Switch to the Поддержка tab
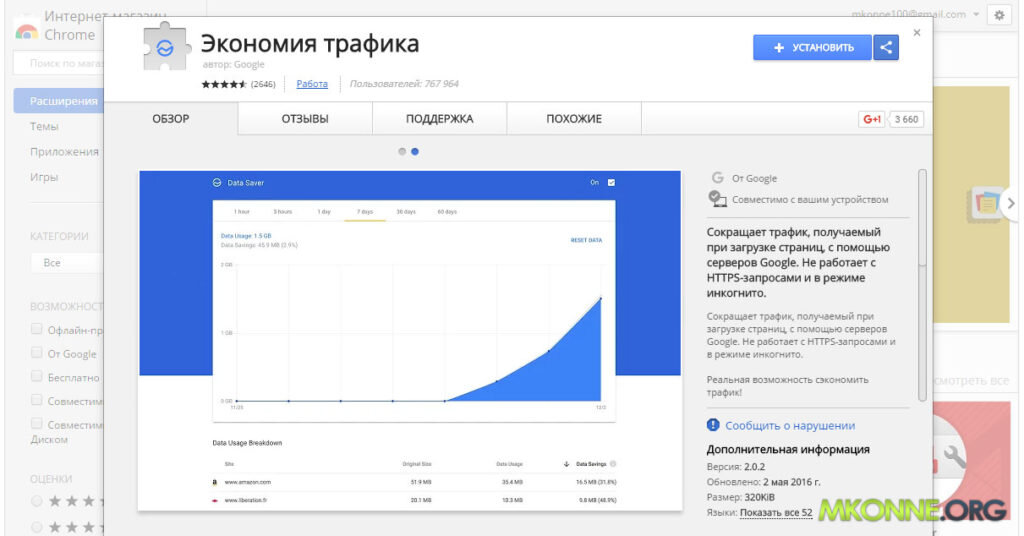The width and height of the screenshot is (1024, 536). pyautogui.click(x=440, y=119)
